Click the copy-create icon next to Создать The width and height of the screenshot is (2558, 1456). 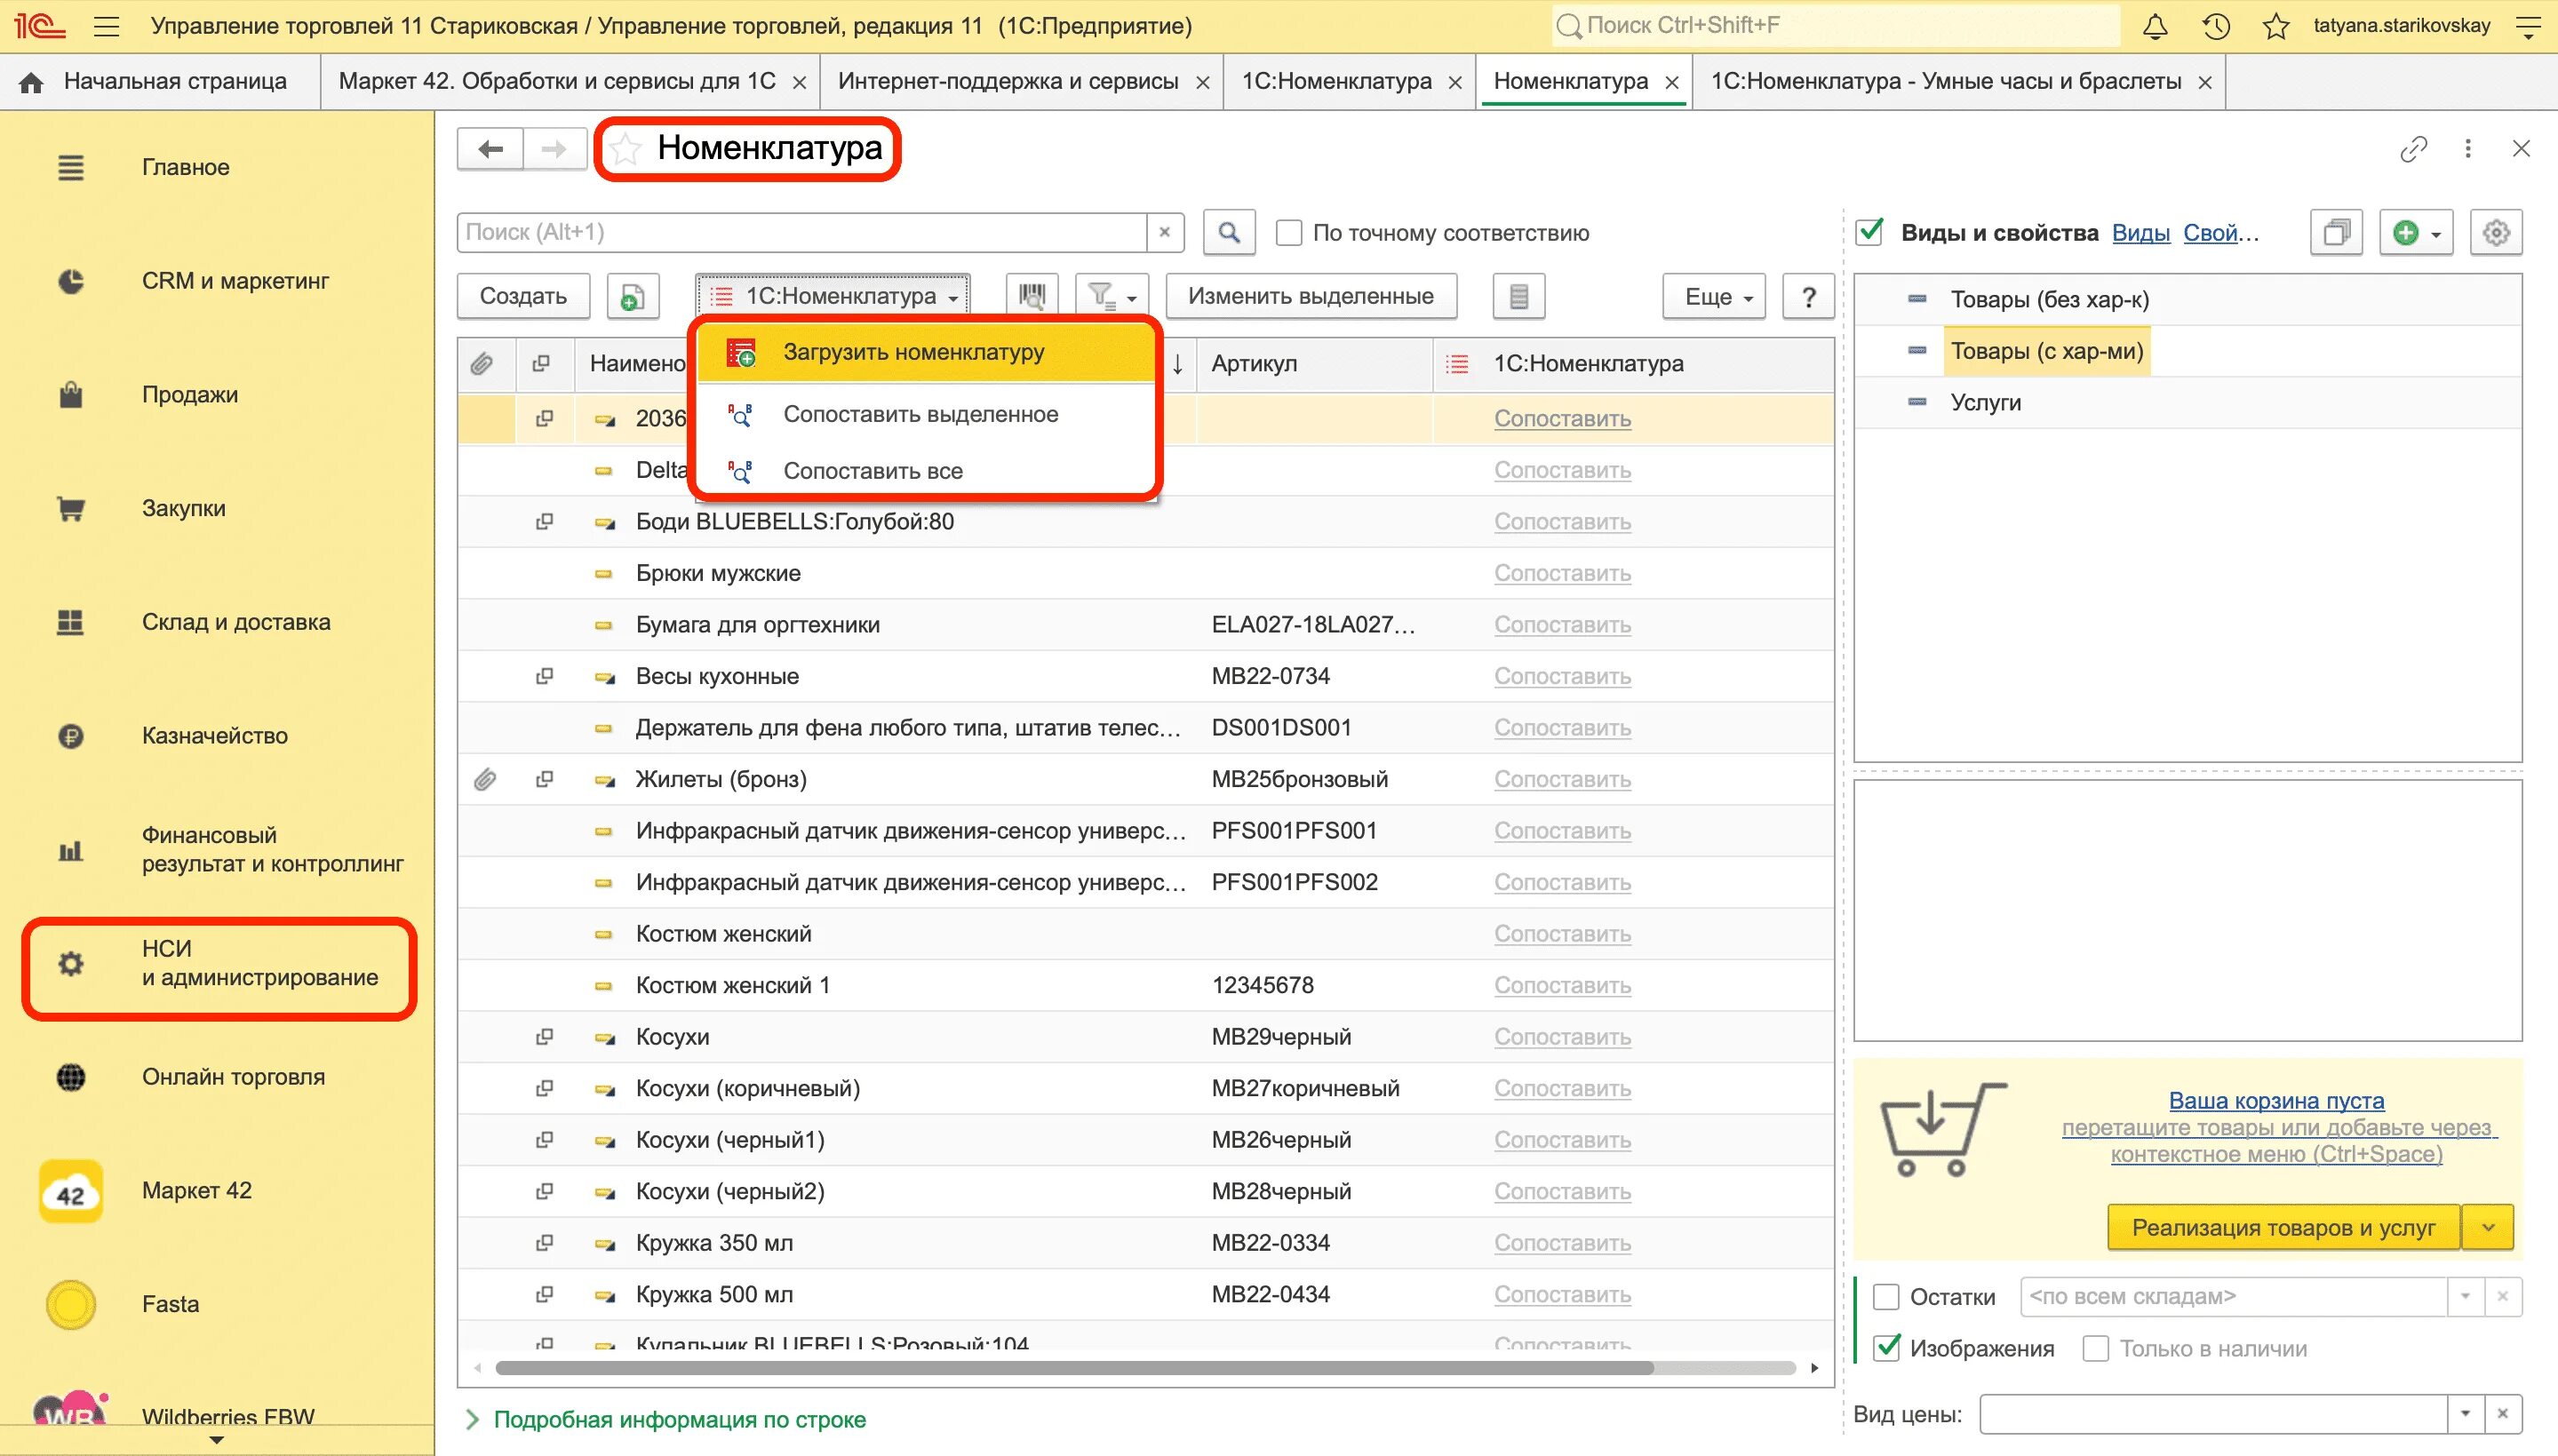click(632, 296)
